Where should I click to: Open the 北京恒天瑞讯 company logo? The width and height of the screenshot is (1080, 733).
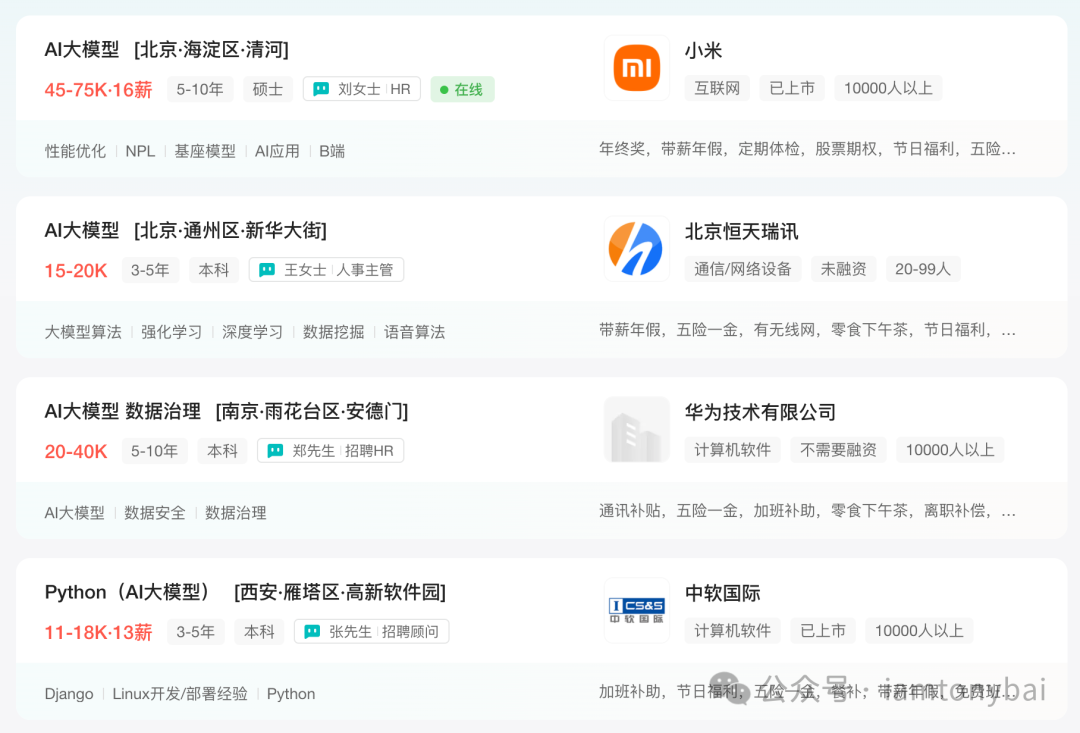636,249
